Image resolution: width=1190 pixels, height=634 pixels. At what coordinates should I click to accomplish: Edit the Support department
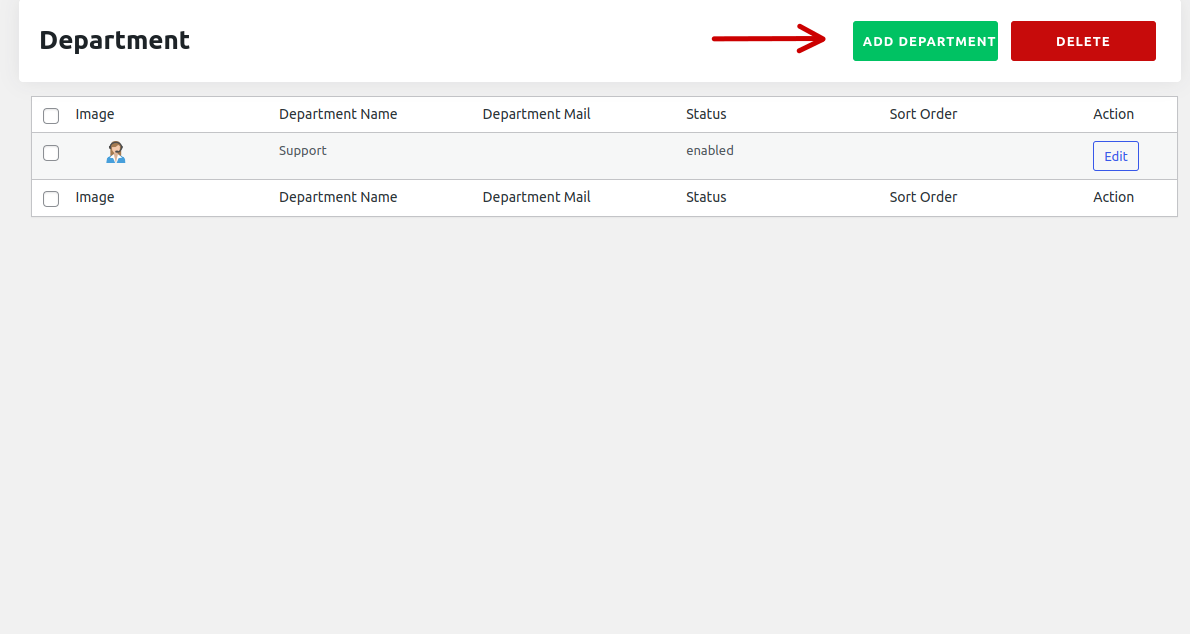point(1116,156)
